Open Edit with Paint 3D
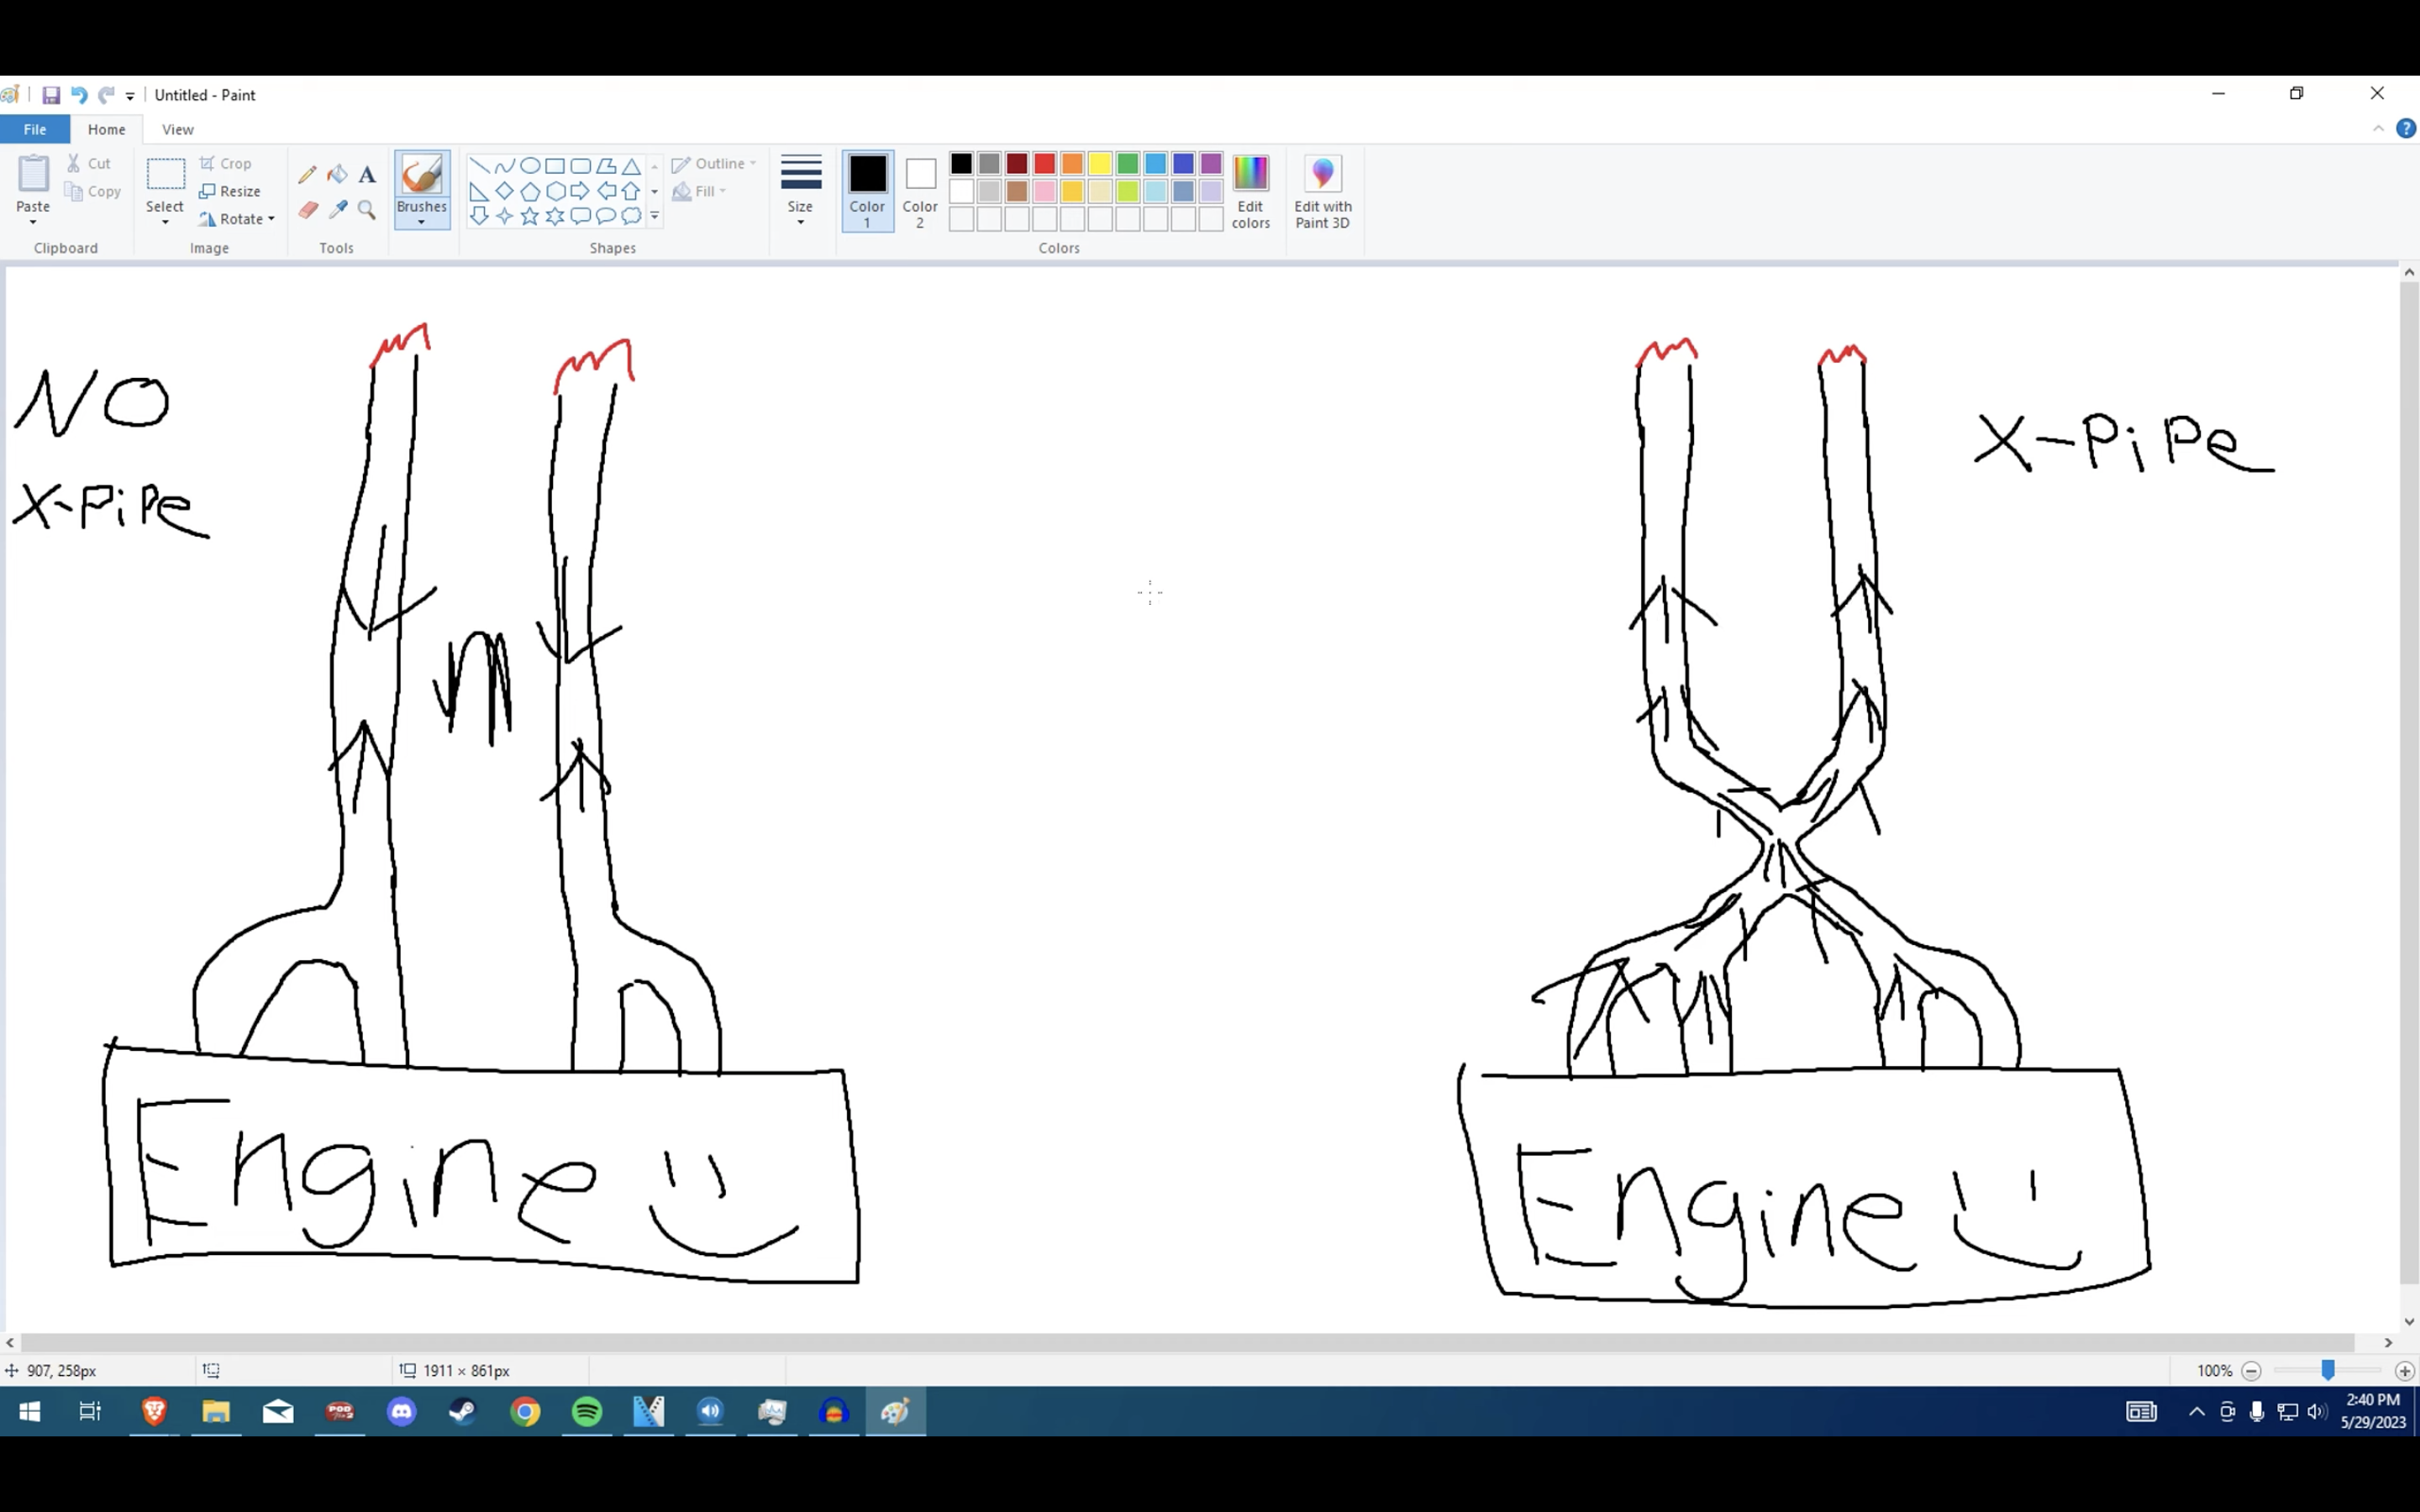 pyautogui.click(x=1322, y=191)
